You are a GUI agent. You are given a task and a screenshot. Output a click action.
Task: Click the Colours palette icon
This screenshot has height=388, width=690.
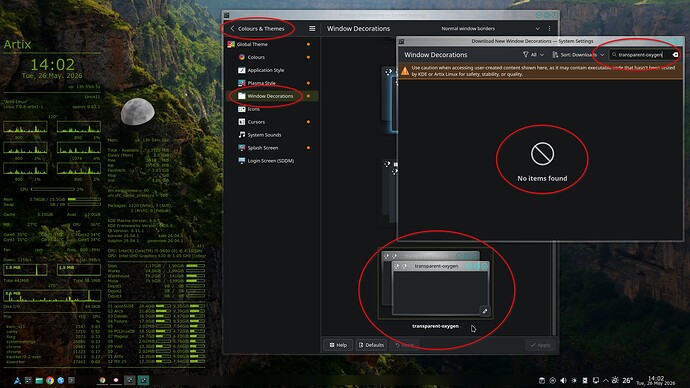tap(242, 57)
